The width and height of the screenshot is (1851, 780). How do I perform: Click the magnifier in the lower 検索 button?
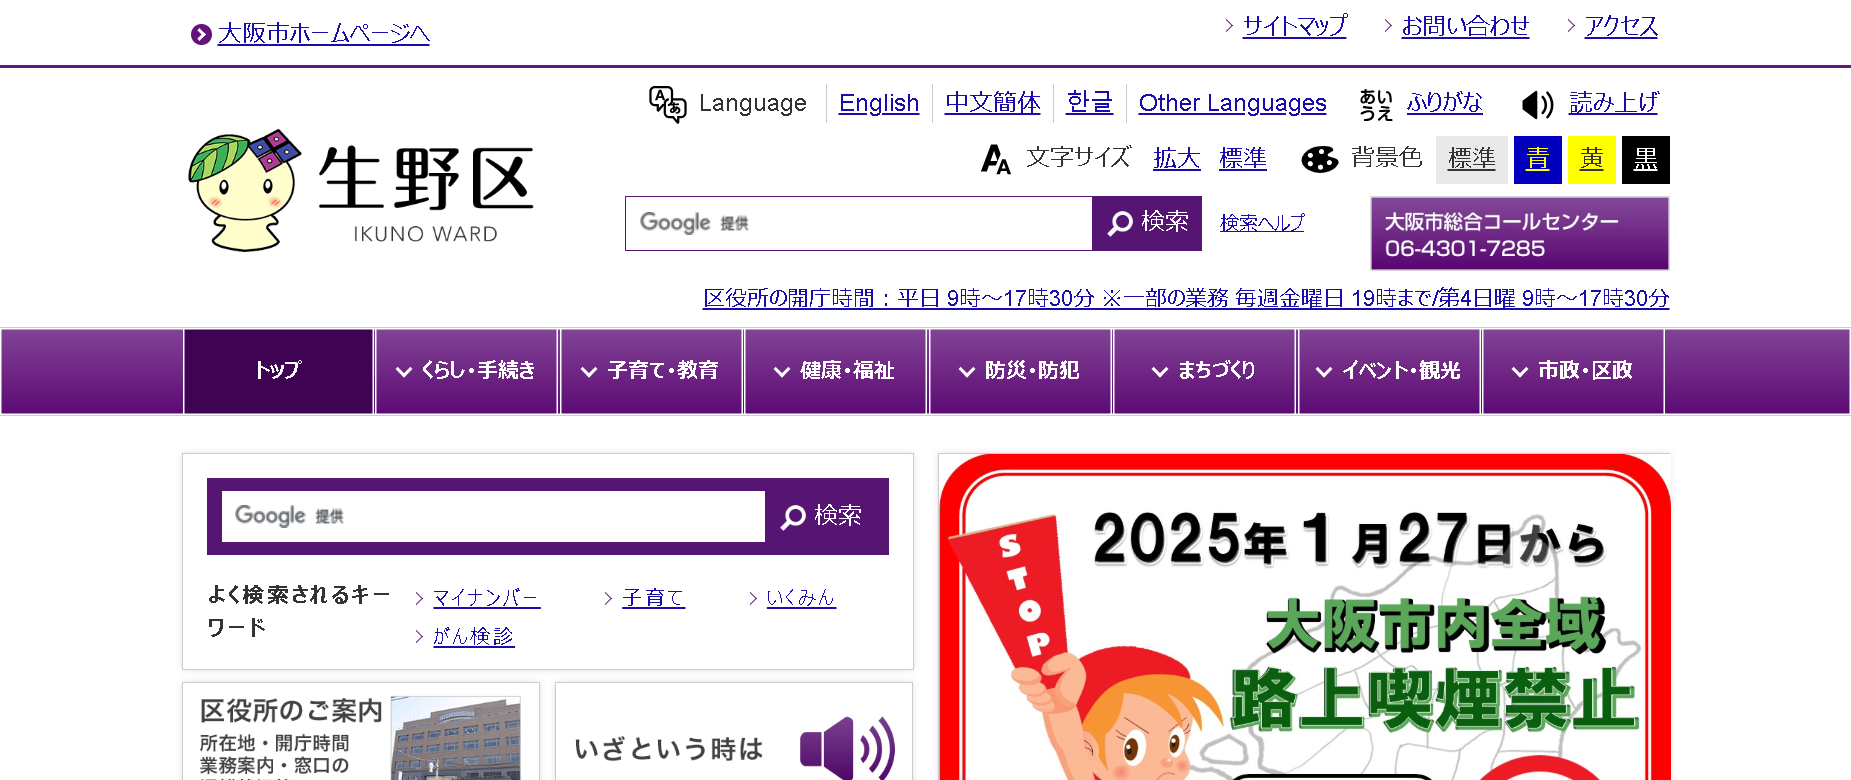coord(793,516)
